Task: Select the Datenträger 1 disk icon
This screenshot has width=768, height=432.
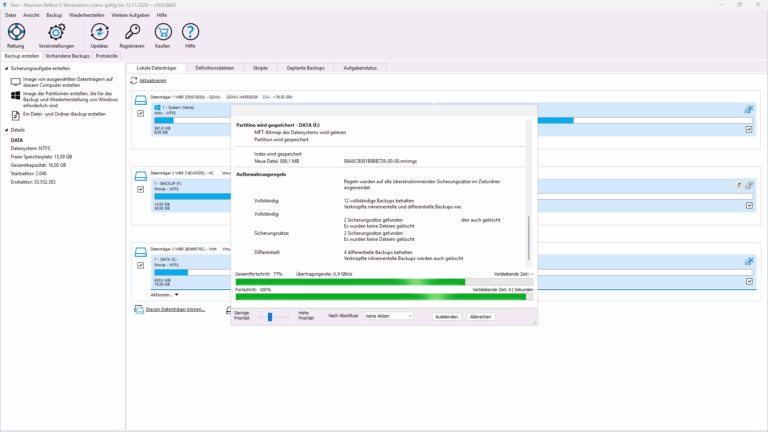Action: point(141,100)
